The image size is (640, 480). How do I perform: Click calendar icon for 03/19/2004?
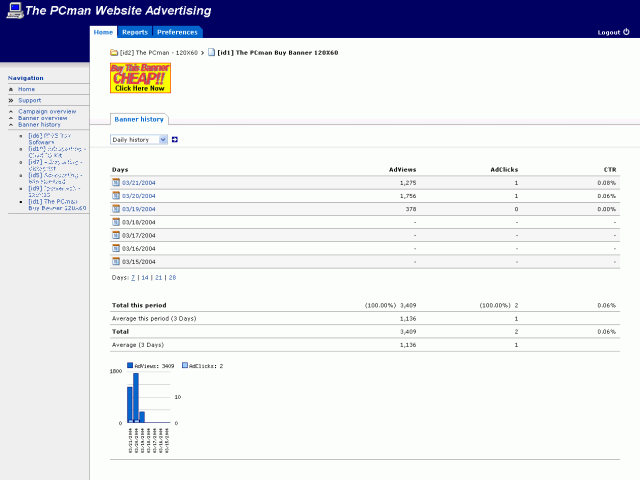[116, 209]
